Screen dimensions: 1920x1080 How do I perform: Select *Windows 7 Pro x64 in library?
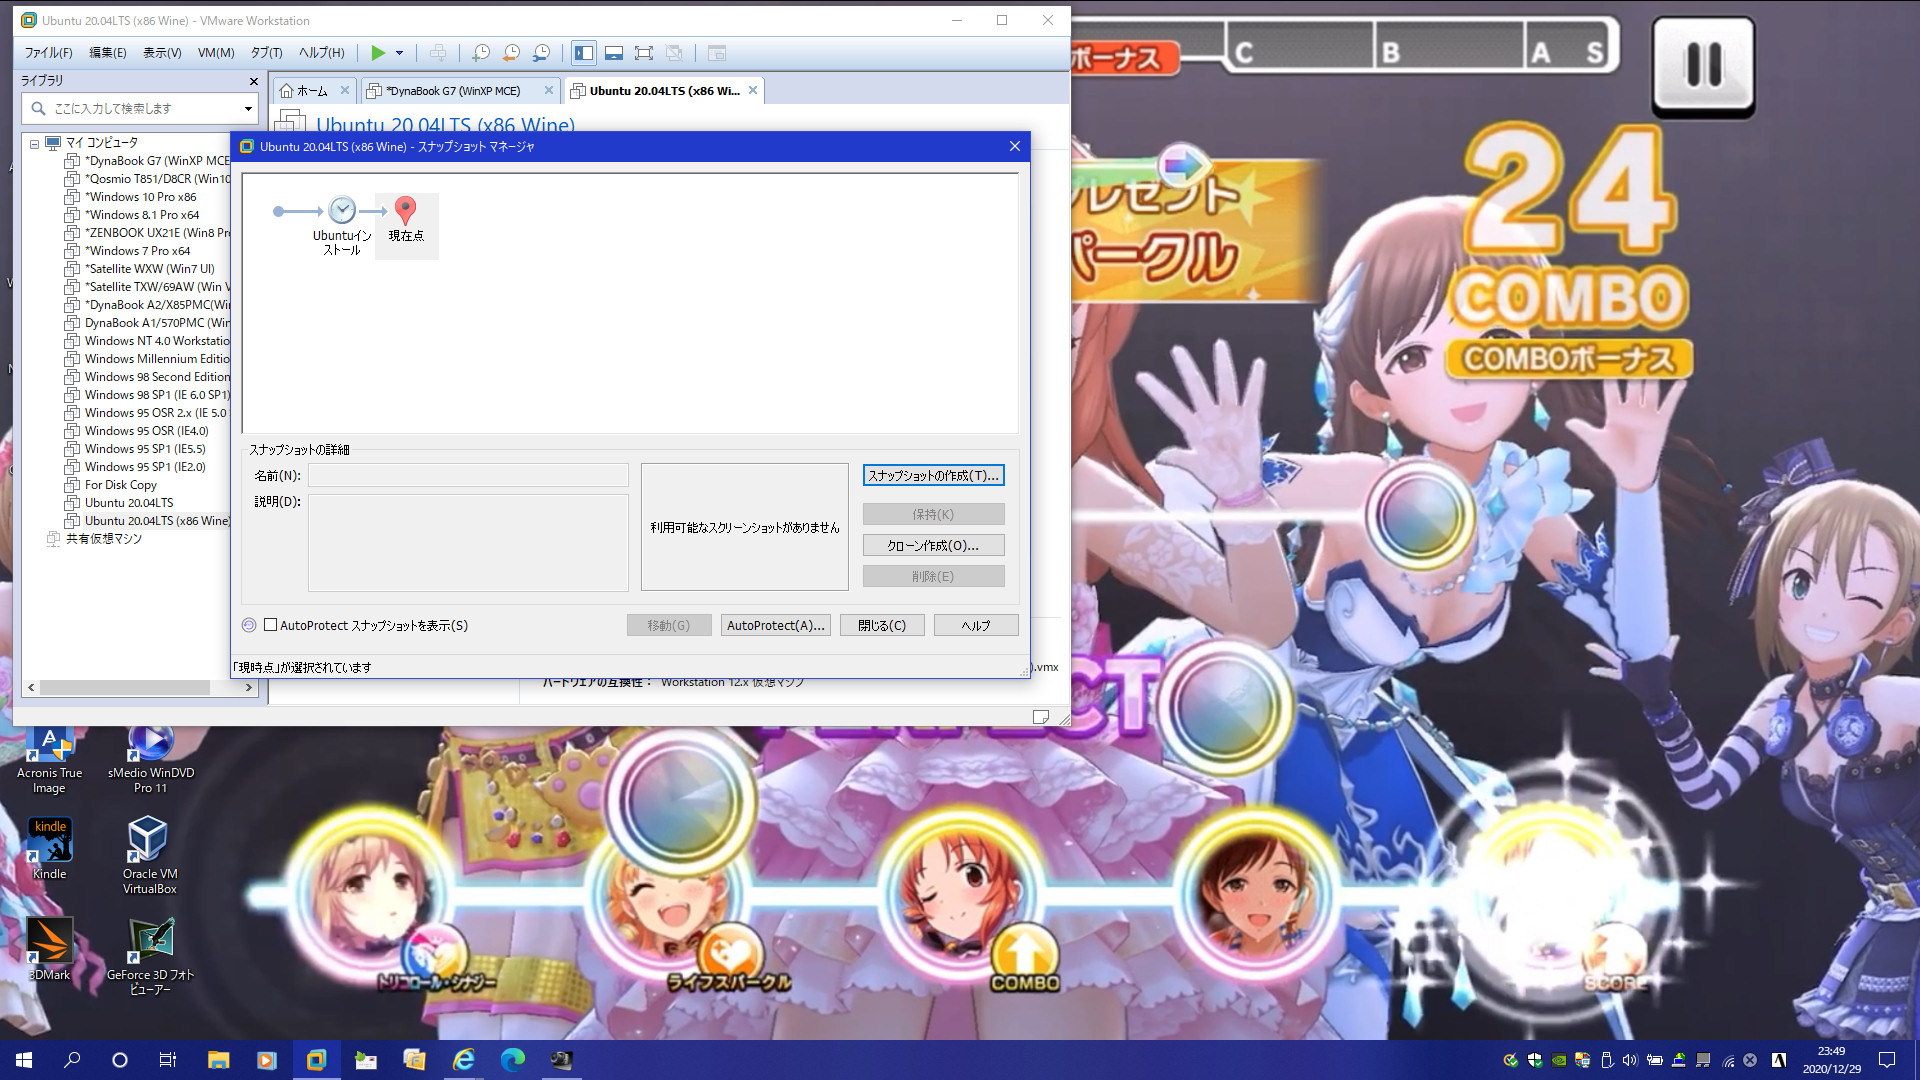point(137,251)
